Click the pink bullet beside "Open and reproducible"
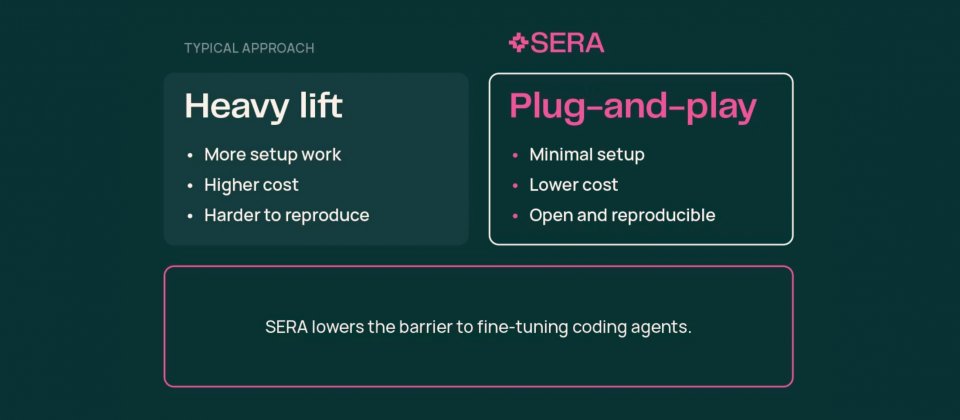Viewport: 960px width, 420px height. (515, 216)
